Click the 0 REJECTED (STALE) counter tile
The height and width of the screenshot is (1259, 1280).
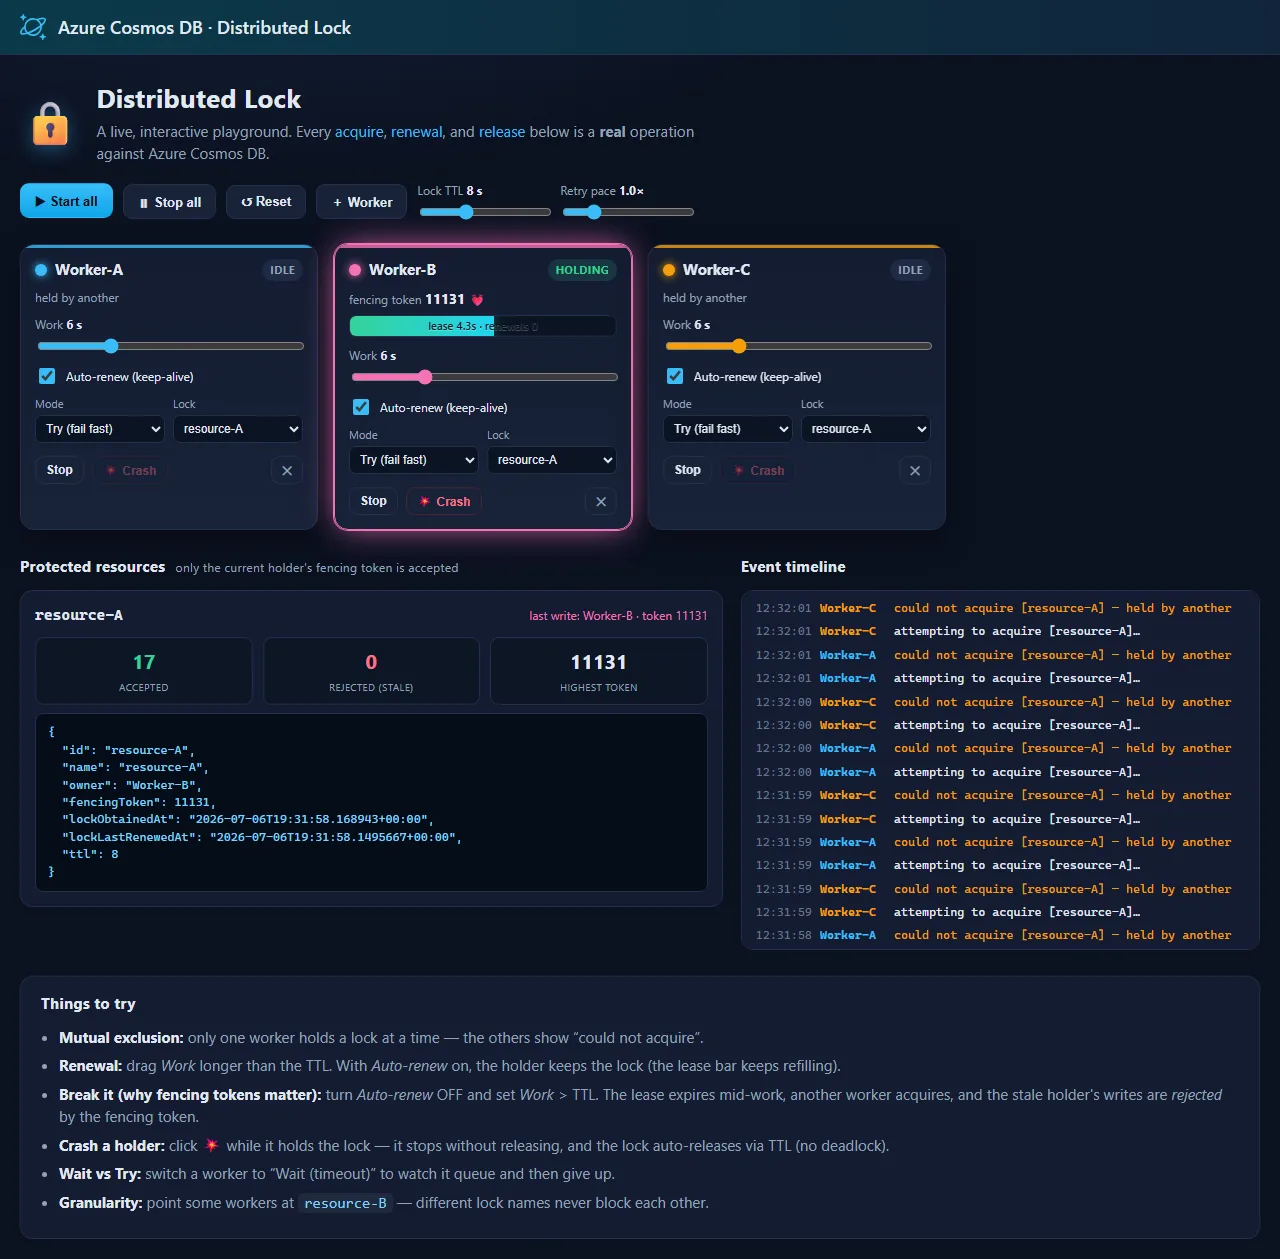coord(371,671)
